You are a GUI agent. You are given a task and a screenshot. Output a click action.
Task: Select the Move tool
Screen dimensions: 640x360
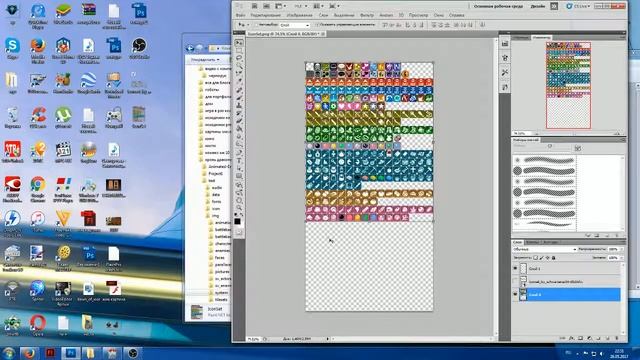tap(239, 42)
